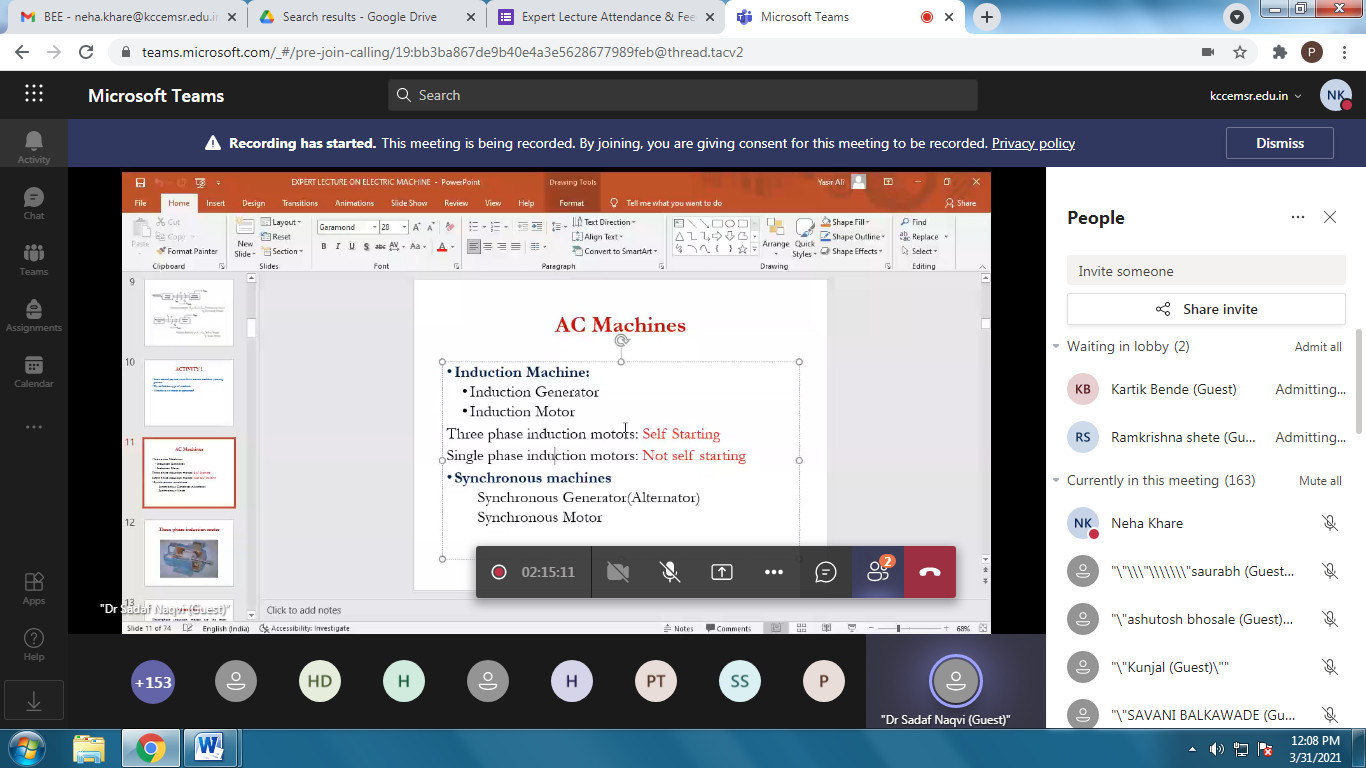1366x768 pixels.
Task: Toggle the microphone in call controls
Action: 670,572
